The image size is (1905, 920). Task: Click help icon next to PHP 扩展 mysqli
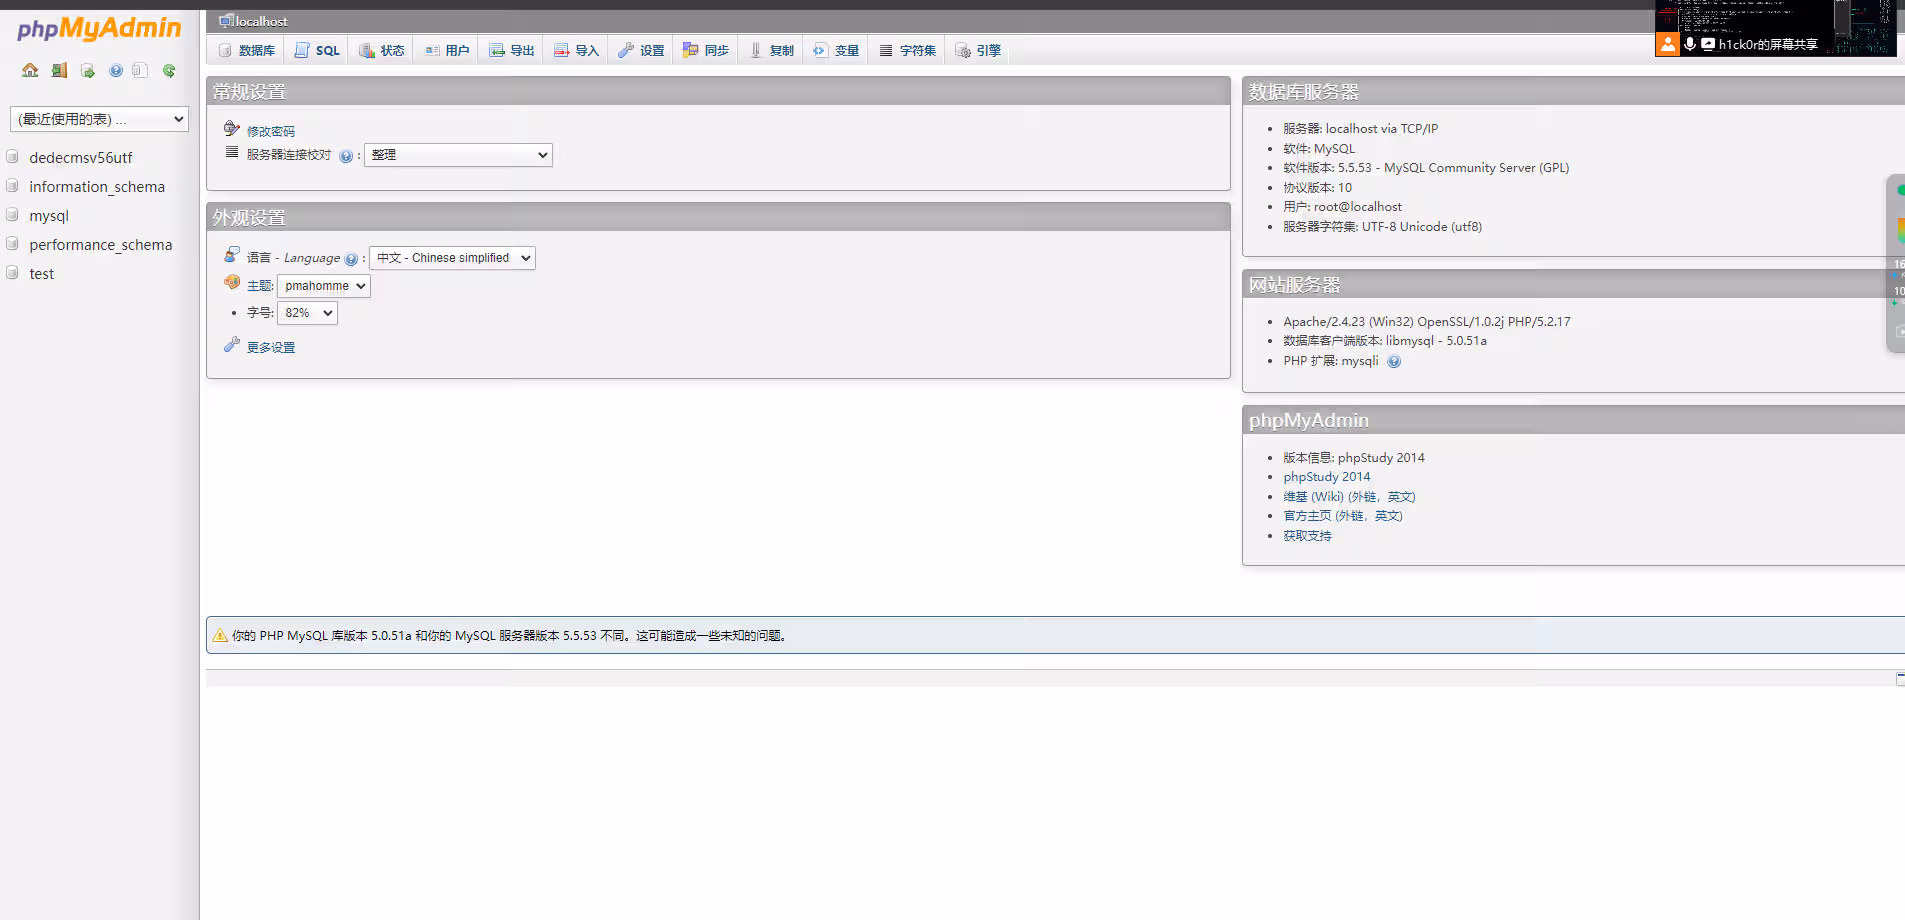pos(1394,362)
